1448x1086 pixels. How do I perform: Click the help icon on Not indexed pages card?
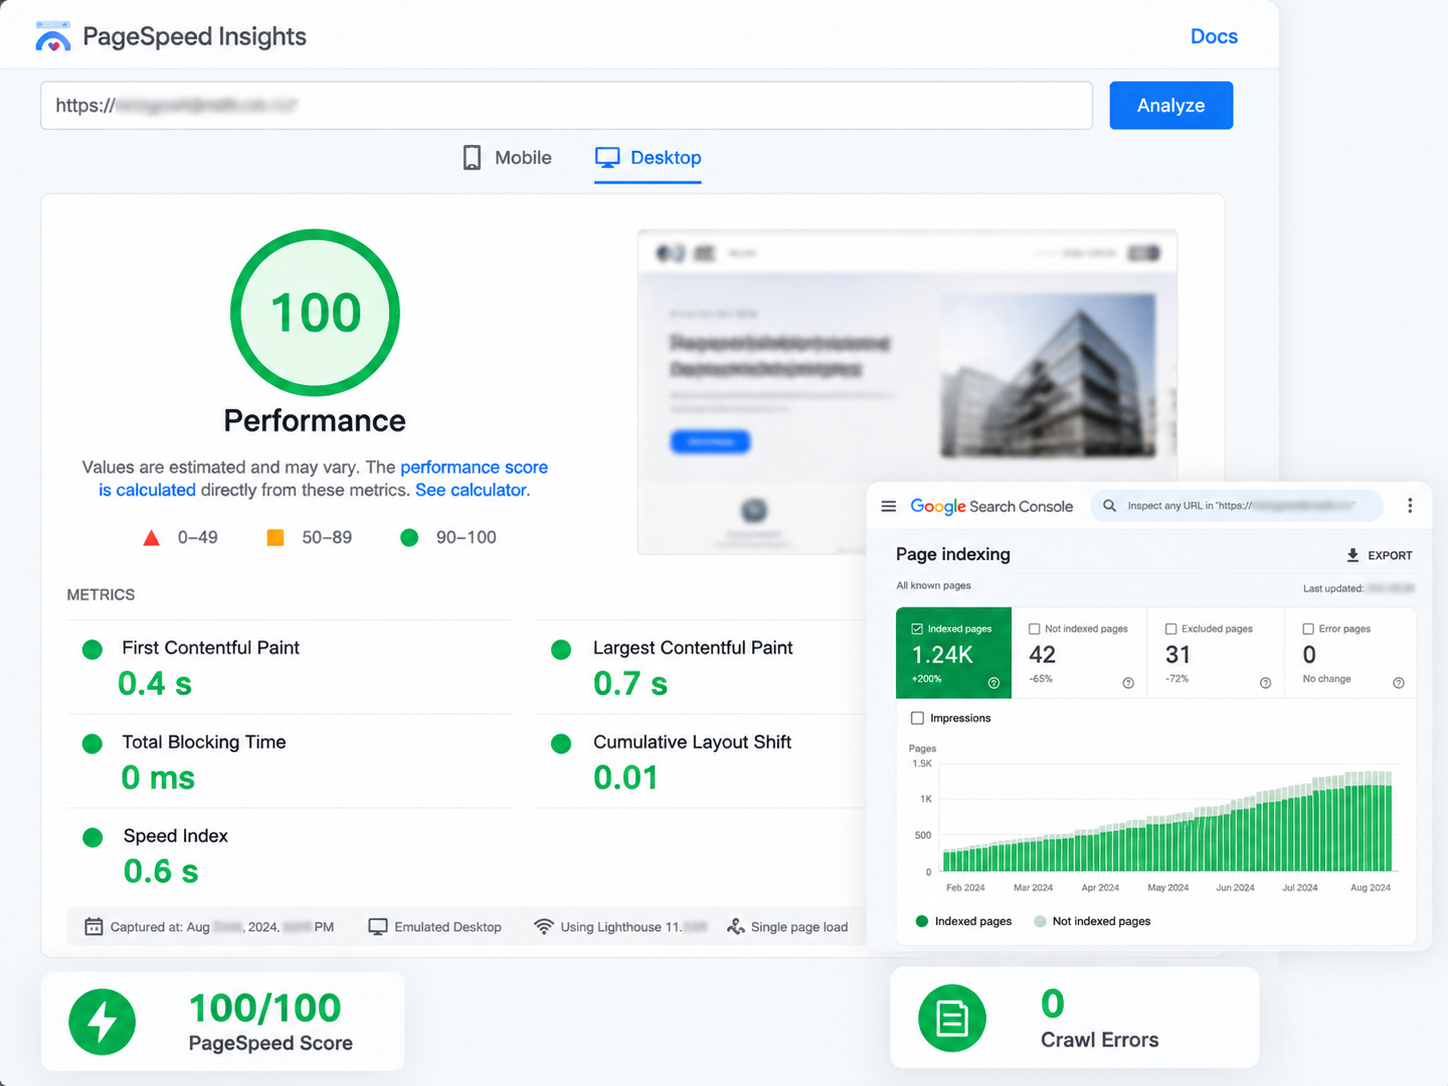[x=1128, y=683]
